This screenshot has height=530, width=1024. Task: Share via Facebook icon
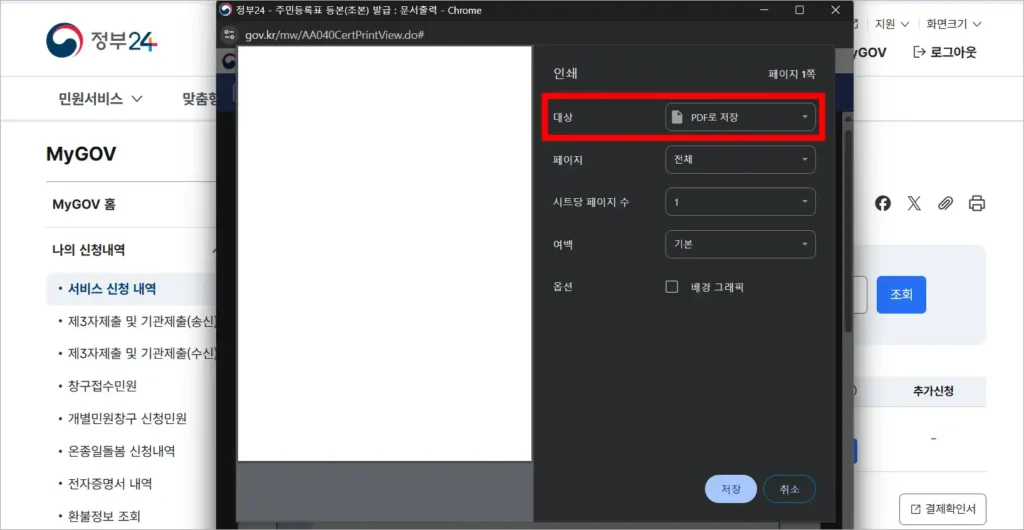point(883,203)
